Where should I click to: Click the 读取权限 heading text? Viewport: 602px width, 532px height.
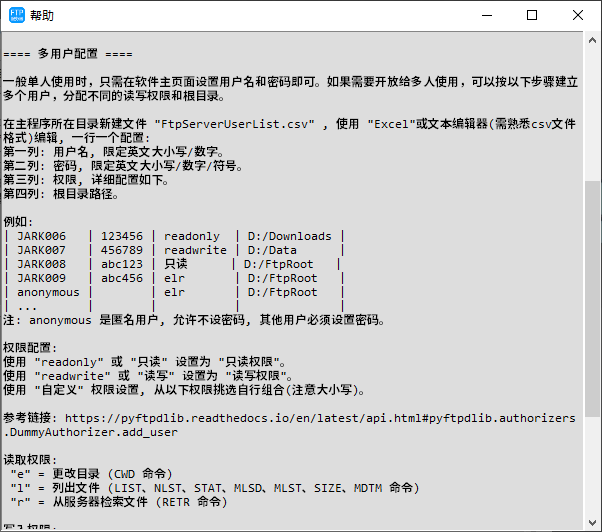click(33, 459)
